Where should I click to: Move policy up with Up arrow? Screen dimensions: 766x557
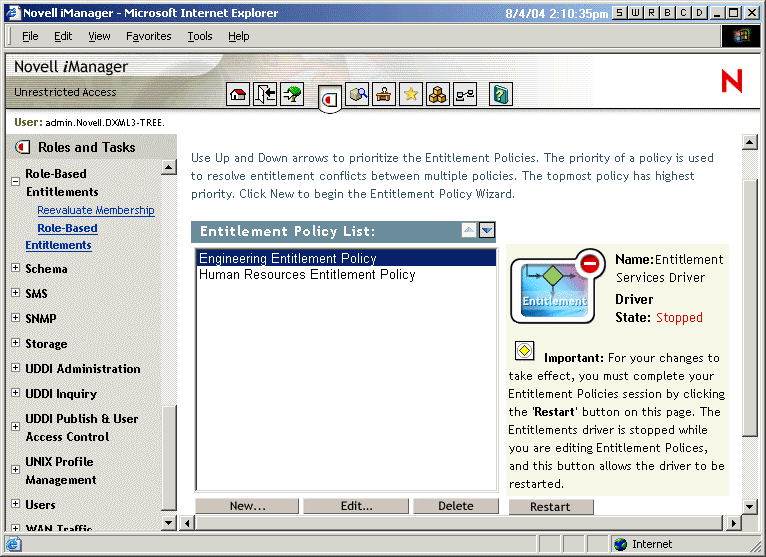(469, 230)
